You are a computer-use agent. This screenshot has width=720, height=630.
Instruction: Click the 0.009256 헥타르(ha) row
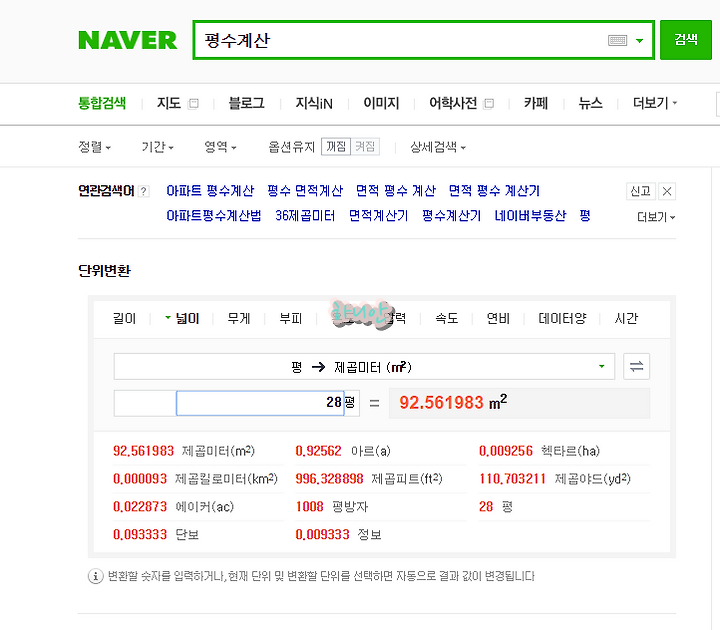(540, 451)
